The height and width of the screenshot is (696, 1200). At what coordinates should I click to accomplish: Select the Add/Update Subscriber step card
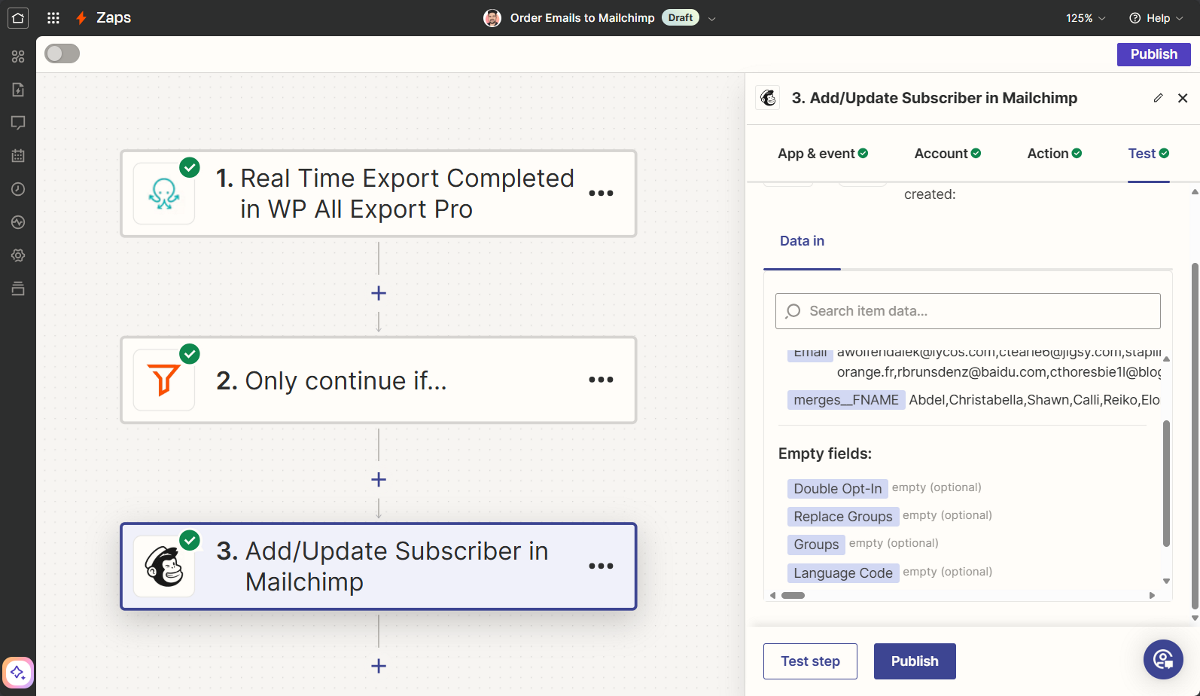(x=378, y=567)
